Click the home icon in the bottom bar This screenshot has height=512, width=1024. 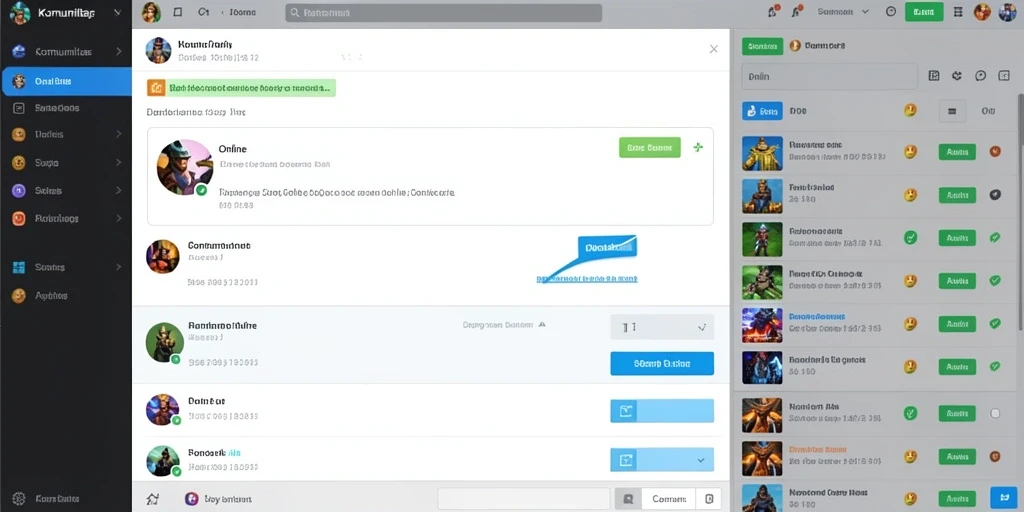point(153,499)
